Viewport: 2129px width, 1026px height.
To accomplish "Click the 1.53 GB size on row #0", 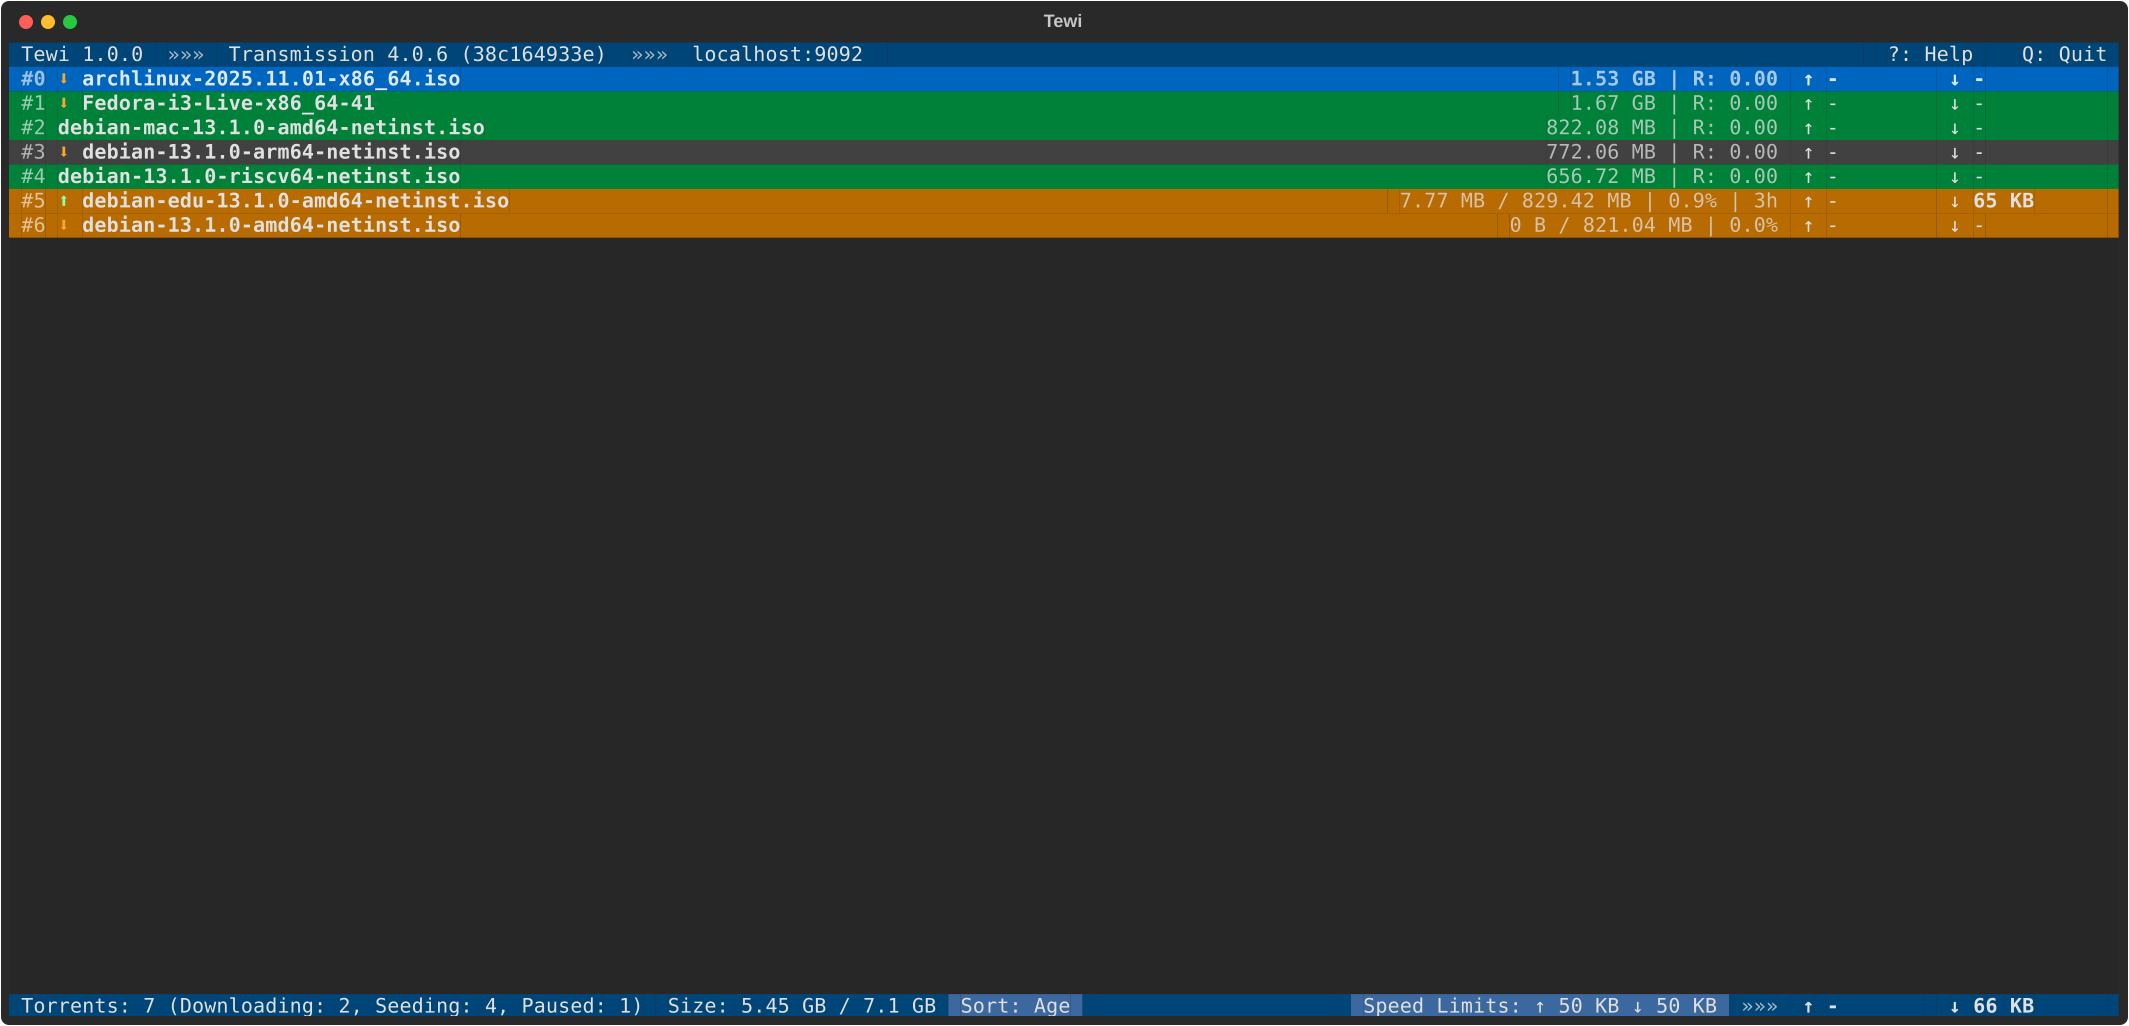I will (x=1613, y=79).
